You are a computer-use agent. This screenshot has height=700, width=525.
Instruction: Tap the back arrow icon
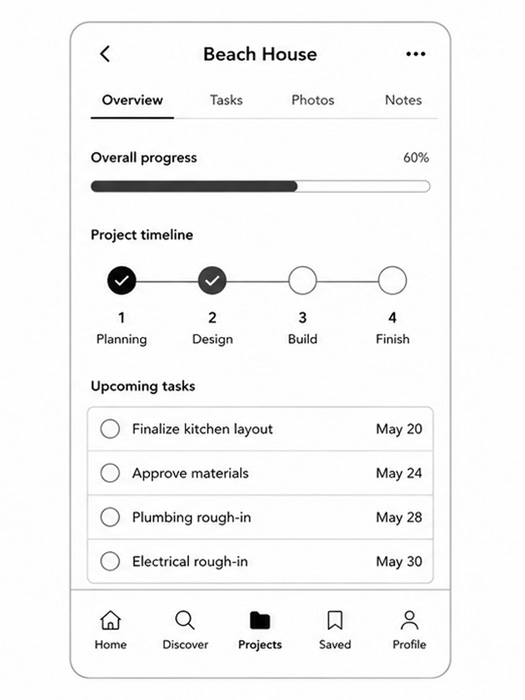click(105, 54)
